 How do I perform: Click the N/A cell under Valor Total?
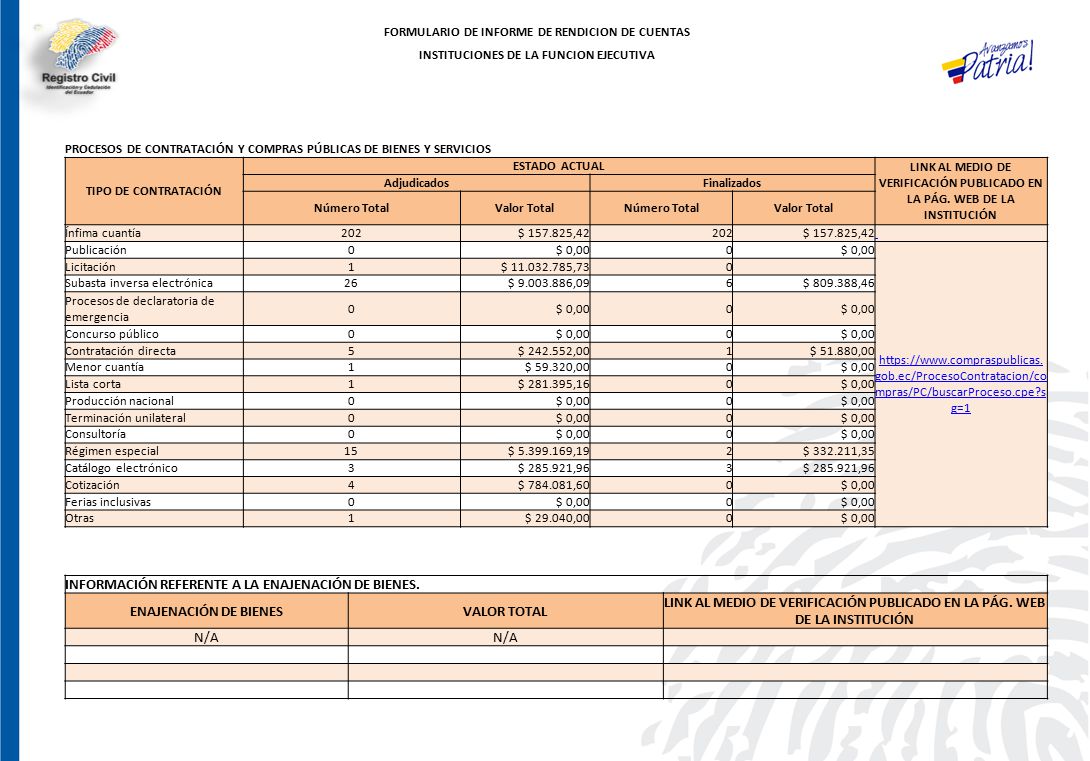coord(505,637)
